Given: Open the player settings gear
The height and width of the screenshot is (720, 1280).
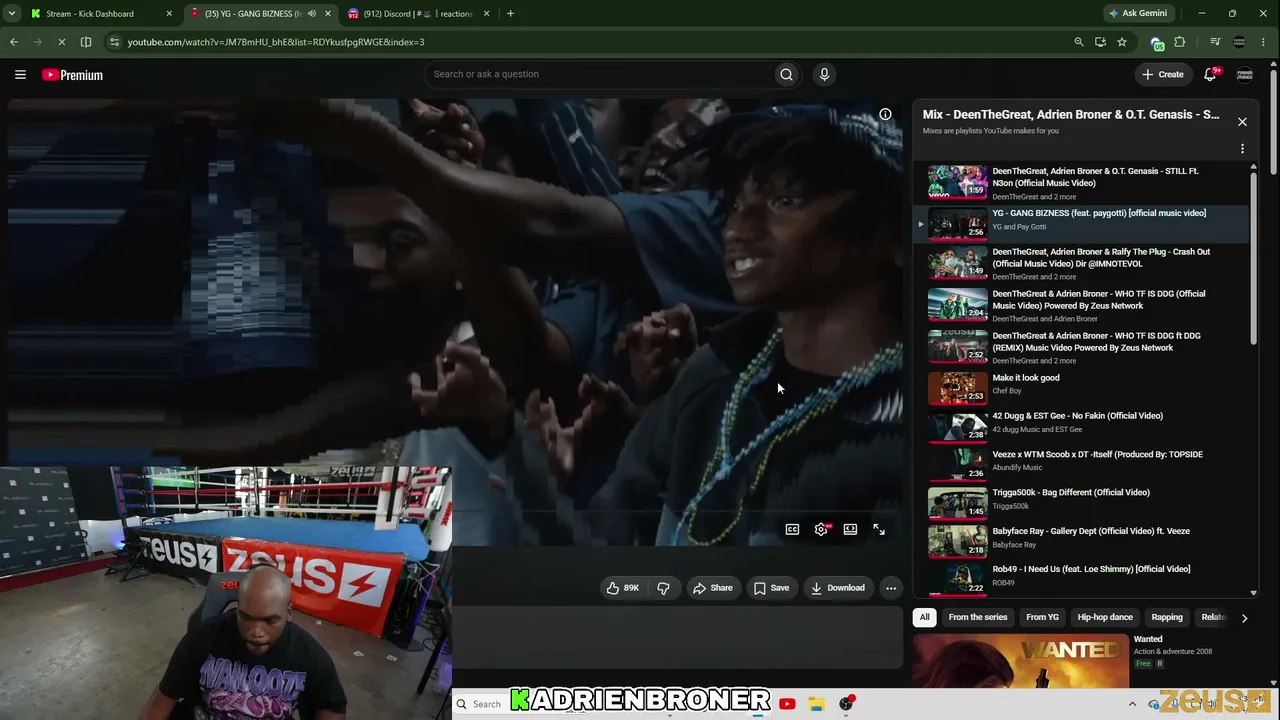Looking at the screenshot, I should click(x=821, y=530).
